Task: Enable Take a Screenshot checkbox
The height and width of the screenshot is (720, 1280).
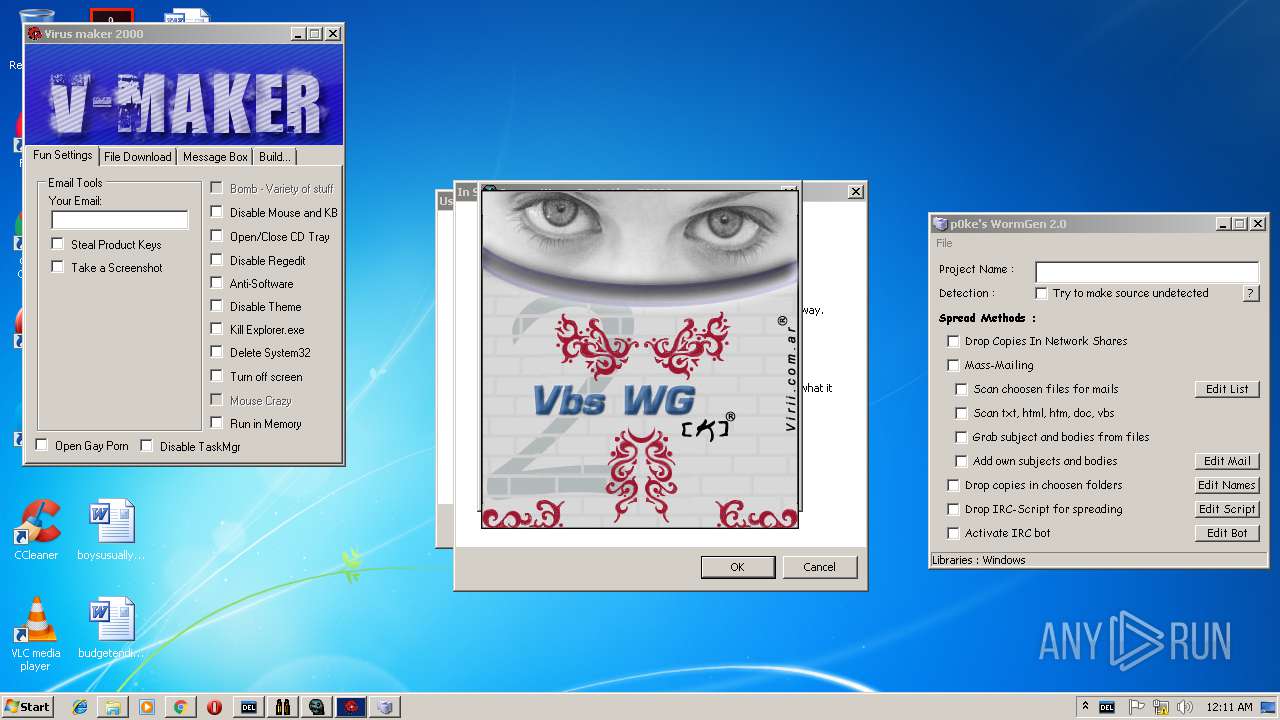Action: click(x=58, y=267)
